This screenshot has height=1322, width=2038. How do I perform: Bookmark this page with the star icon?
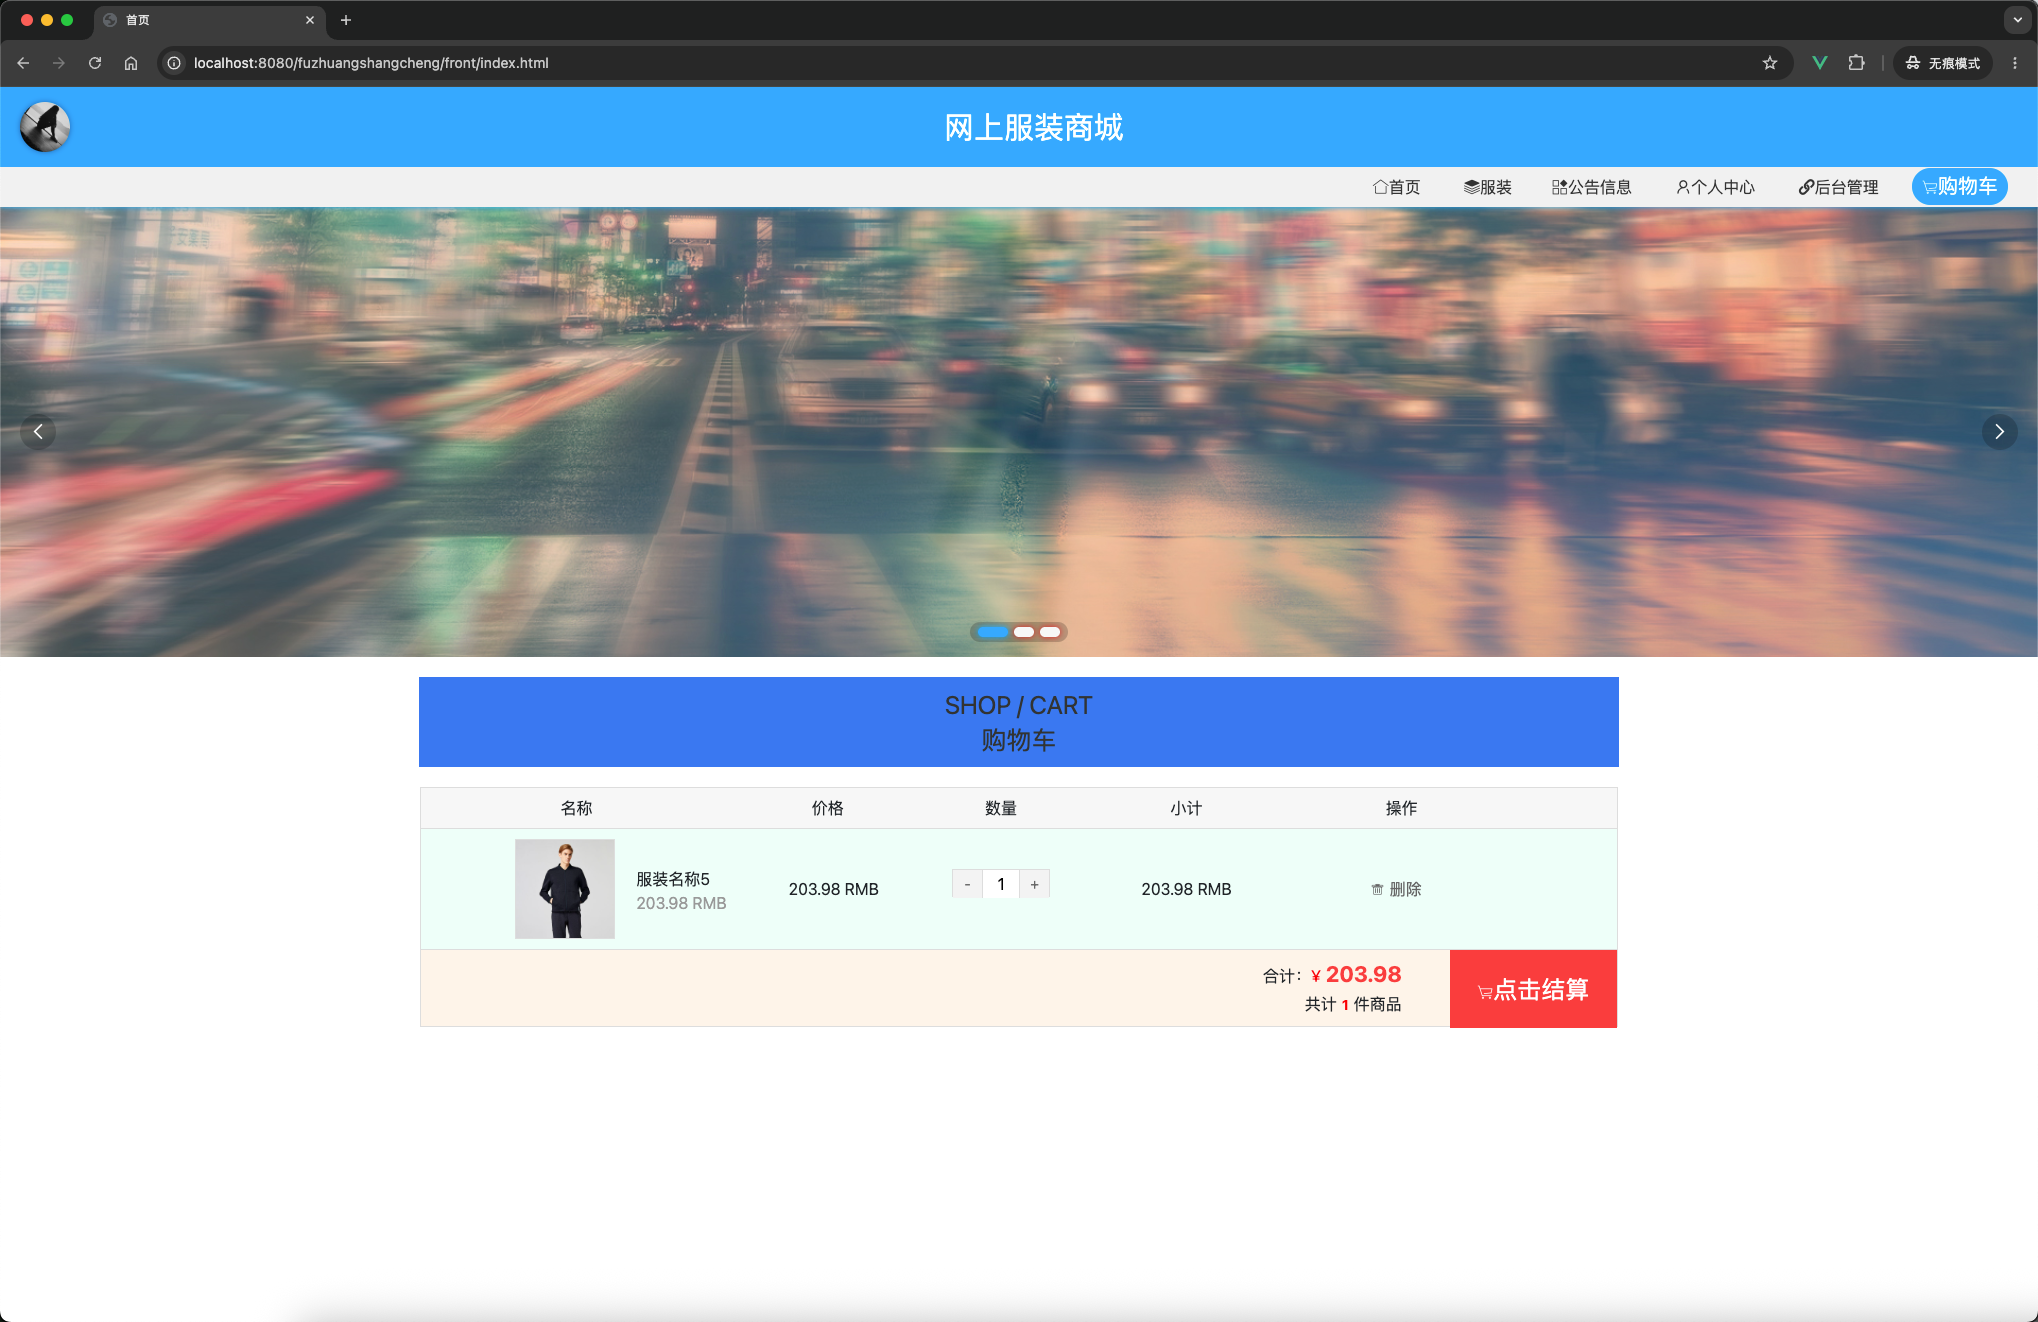[1770, 63]
